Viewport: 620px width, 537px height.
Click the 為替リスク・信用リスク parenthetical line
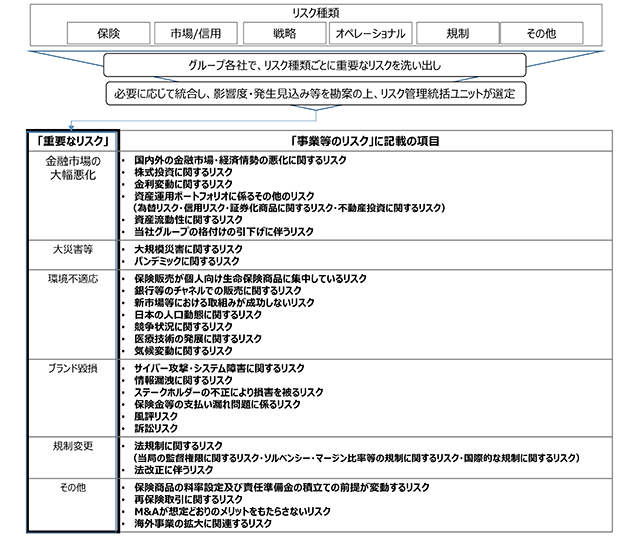tap(289, 208)
